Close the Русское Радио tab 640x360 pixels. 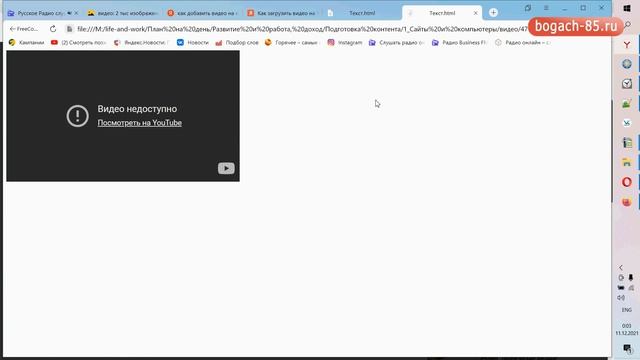76,13
